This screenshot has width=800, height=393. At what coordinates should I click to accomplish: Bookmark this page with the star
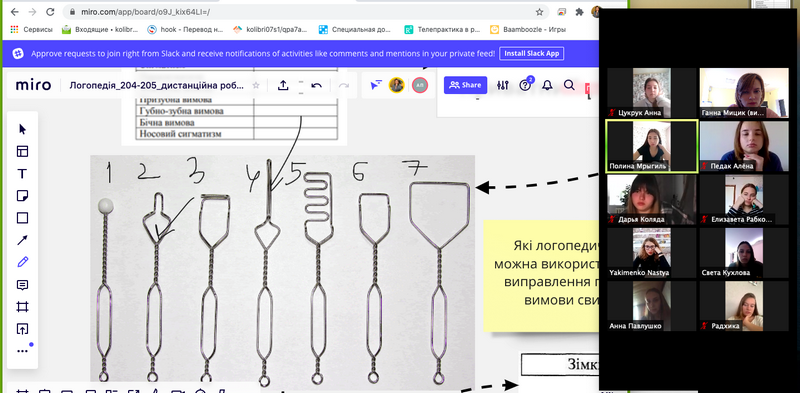[x=539, y=12]
